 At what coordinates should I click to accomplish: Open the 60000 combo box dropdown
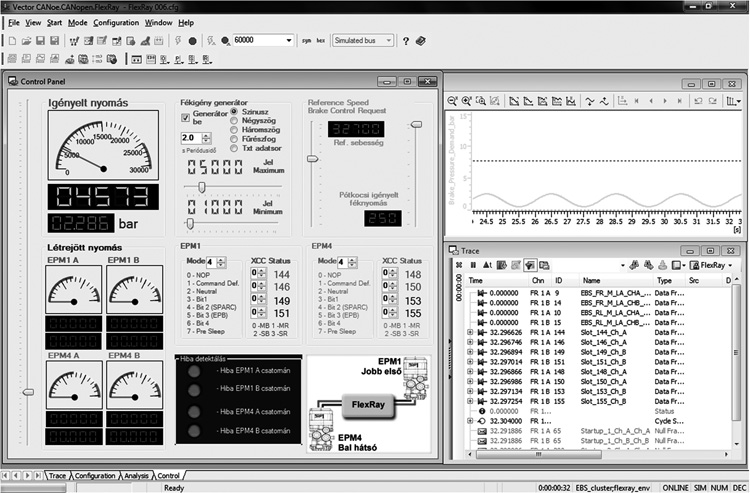(288, 41)
